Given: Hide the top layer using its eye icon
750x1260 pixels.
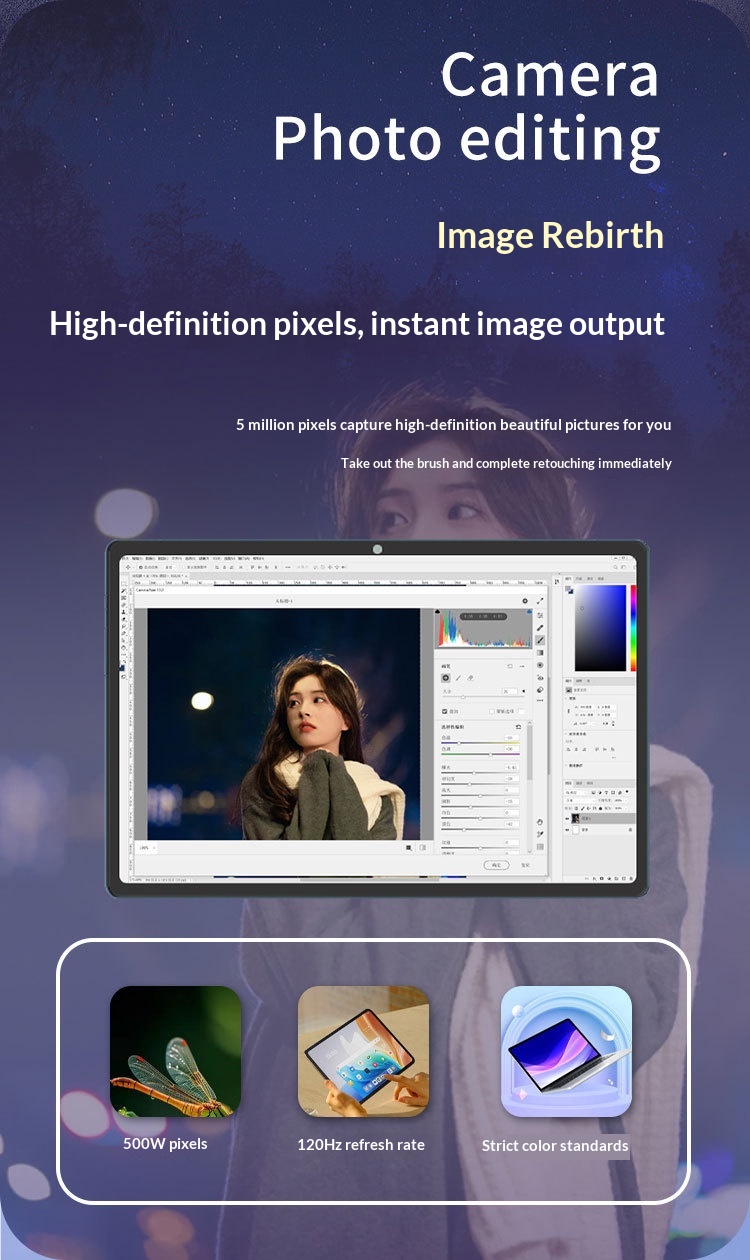Looking at the screenshot, I should (x=569, y=818).
